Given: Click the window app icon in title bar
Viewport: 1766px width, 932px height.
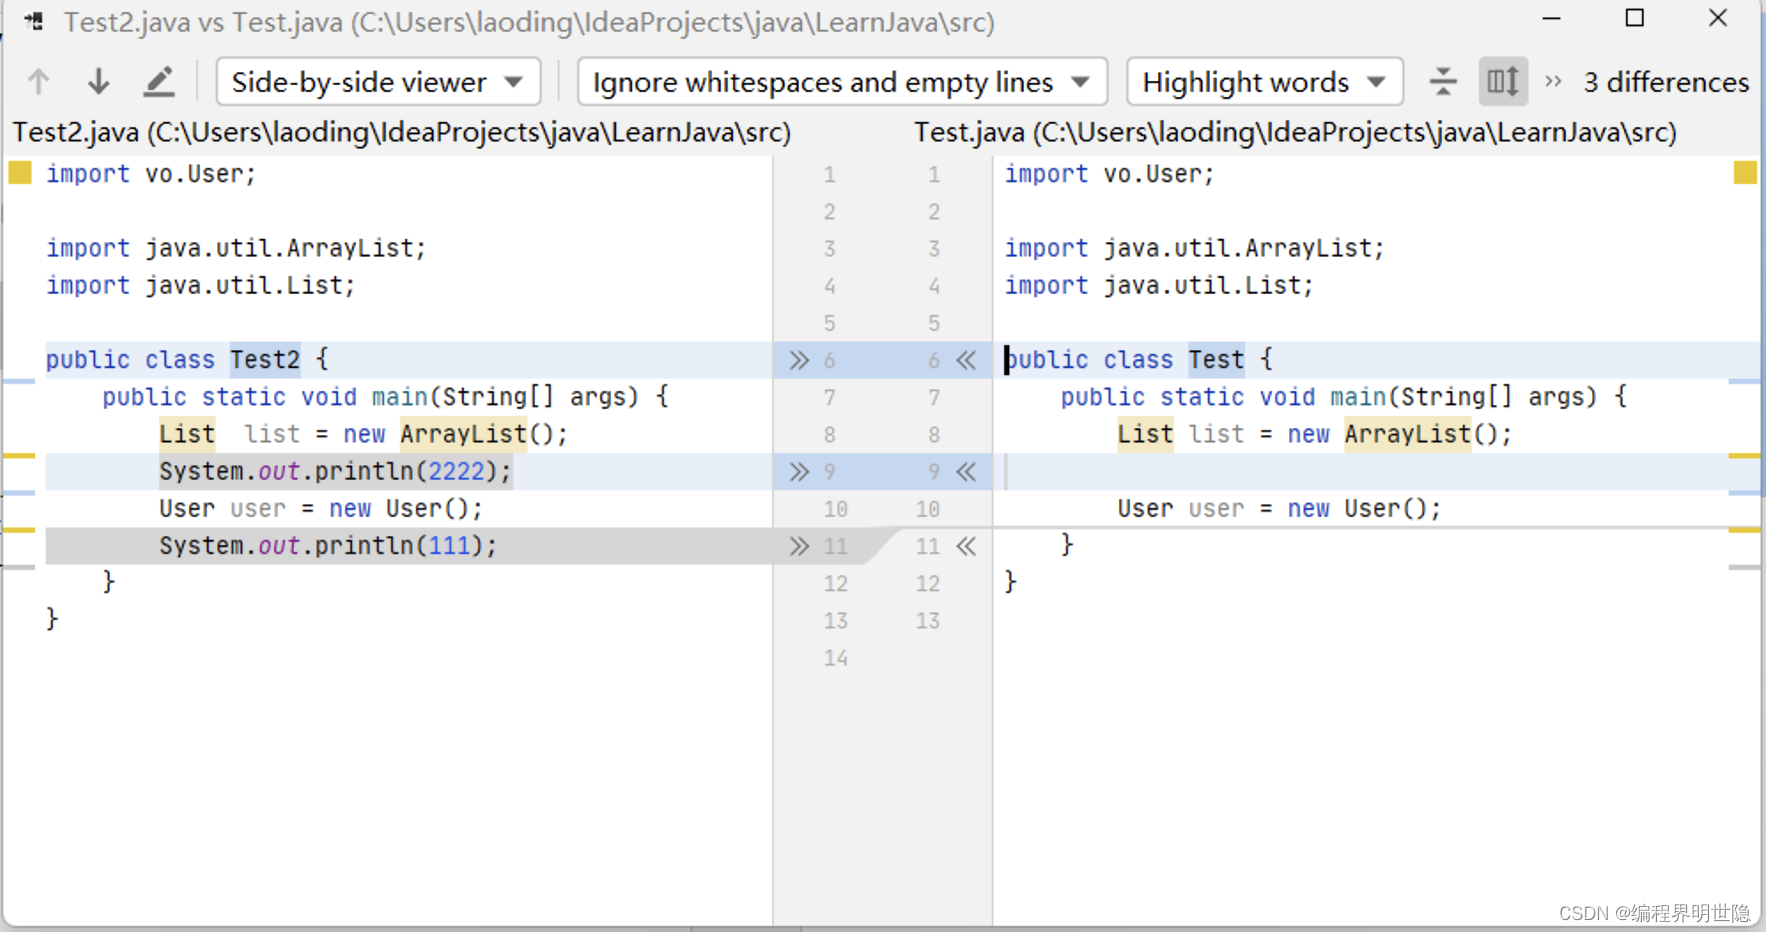Looking at the screenshot, I should (x=34, y=21).
